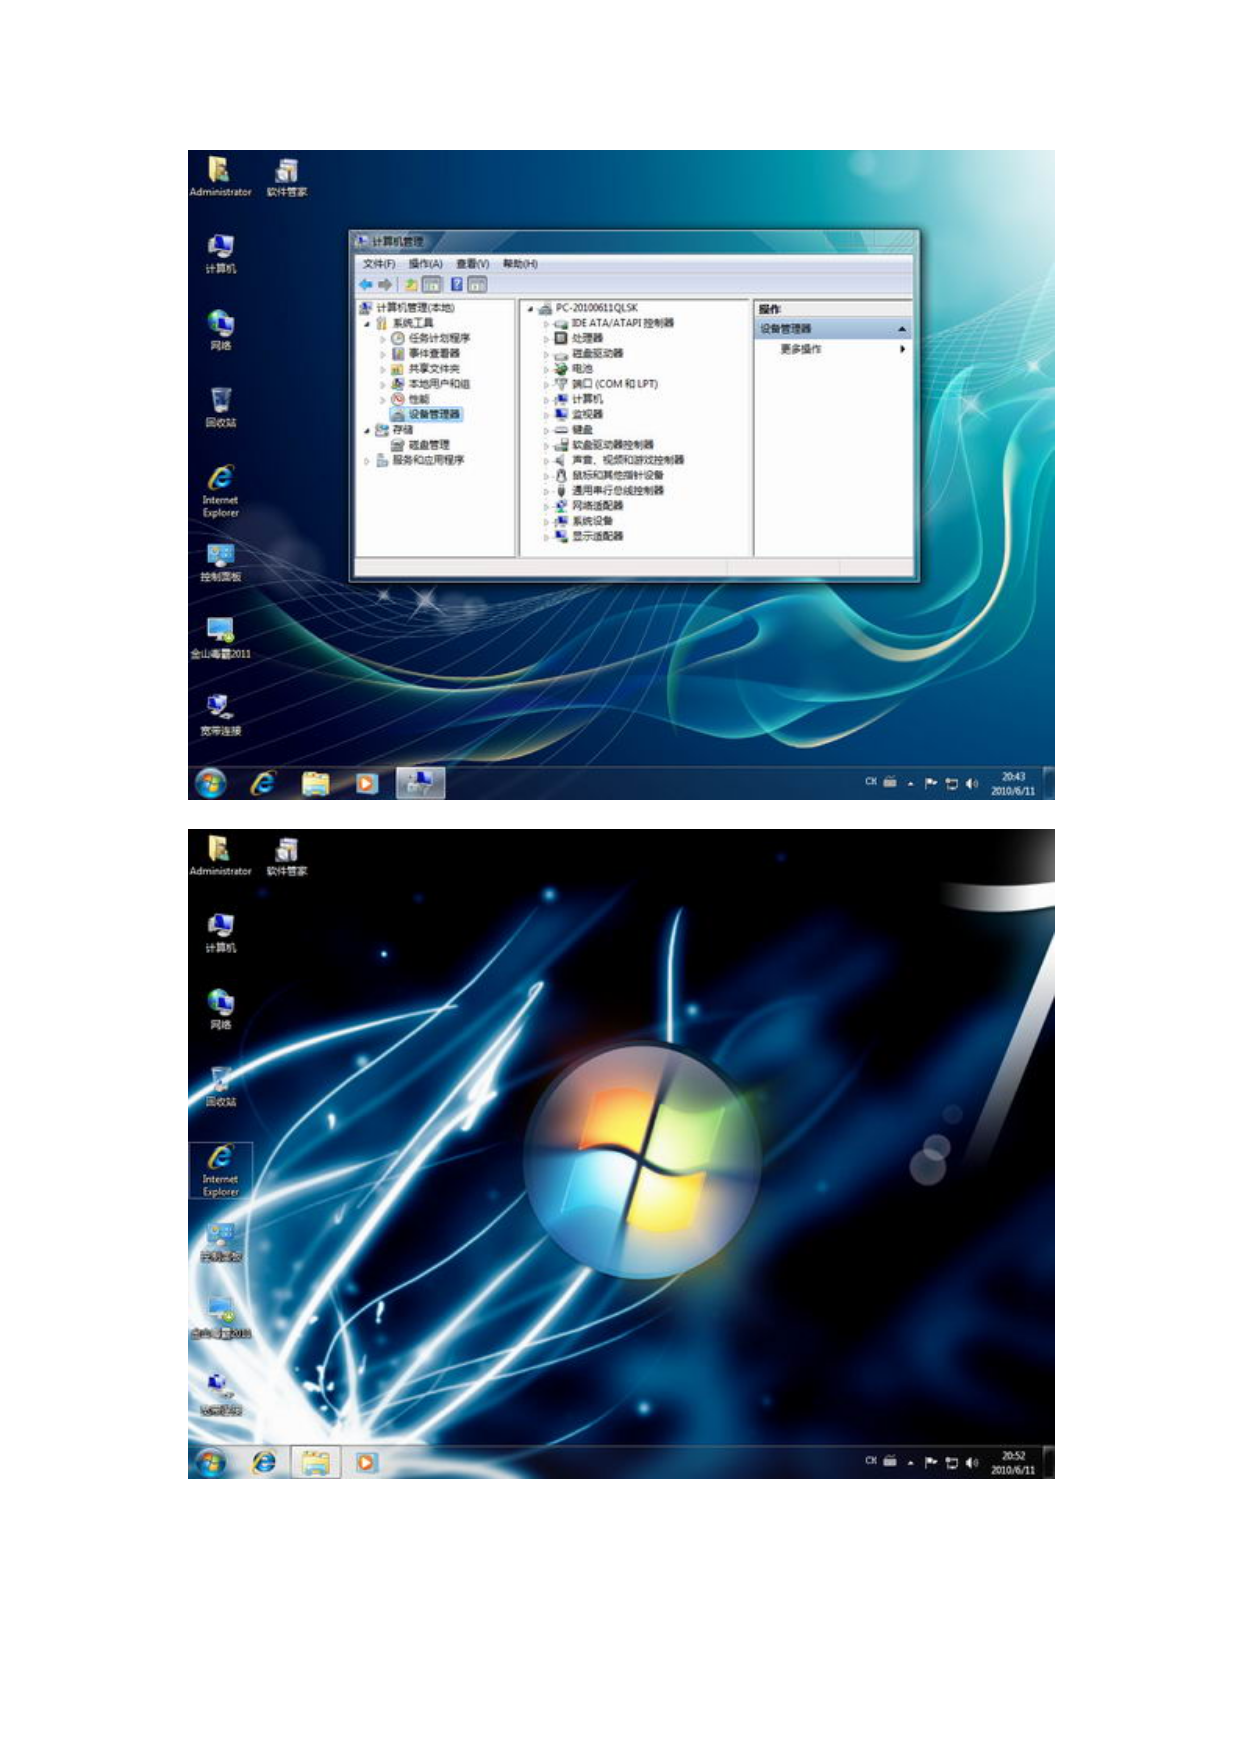Open Administrator folder on the Windows-logo wallpaper desktop
1241x1754 pixels.
click(221, 856)
